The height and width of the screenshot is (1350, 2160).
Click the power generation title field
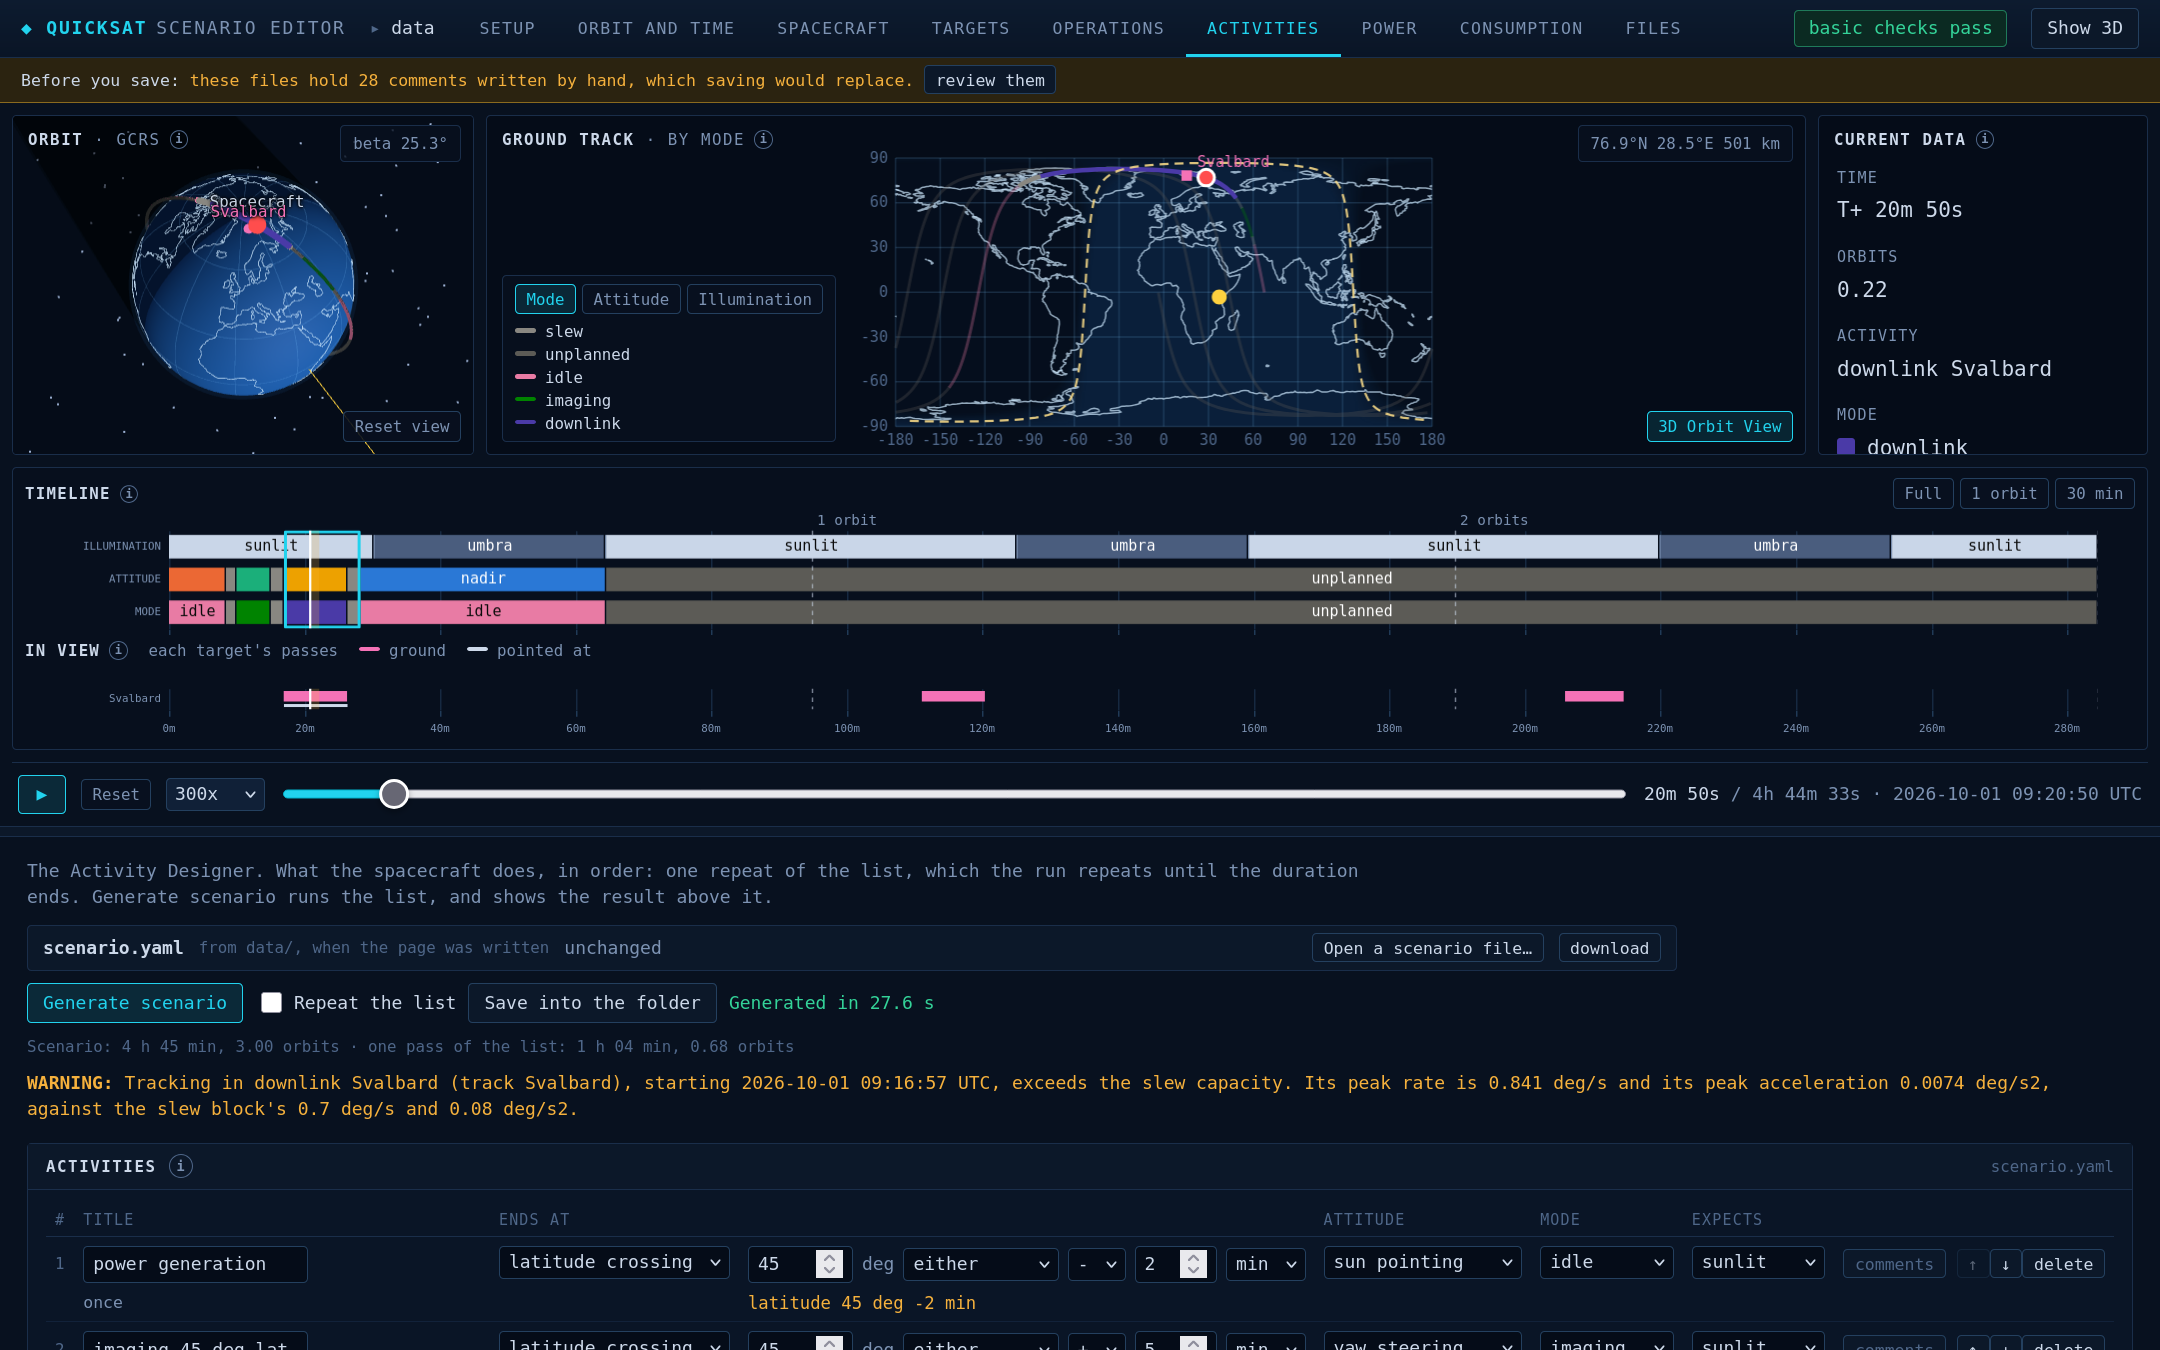[195, 1264]
